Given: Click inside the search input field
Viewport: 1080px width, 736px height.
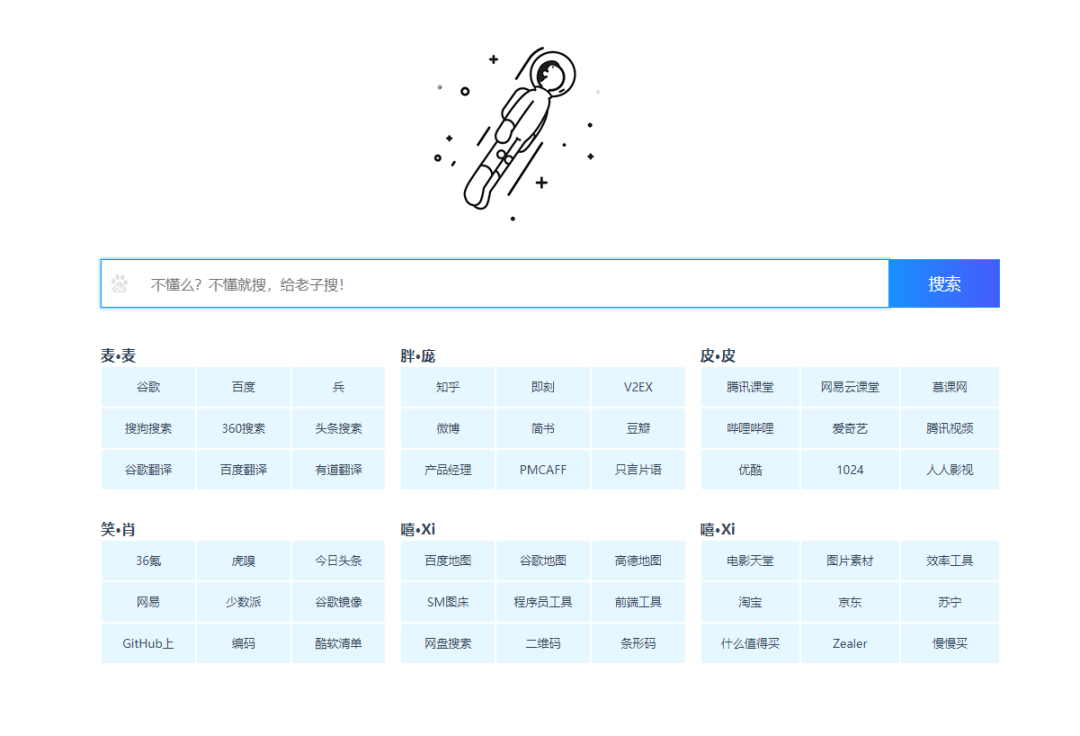Looking at the screenshot, I should [x=450, y=284].
